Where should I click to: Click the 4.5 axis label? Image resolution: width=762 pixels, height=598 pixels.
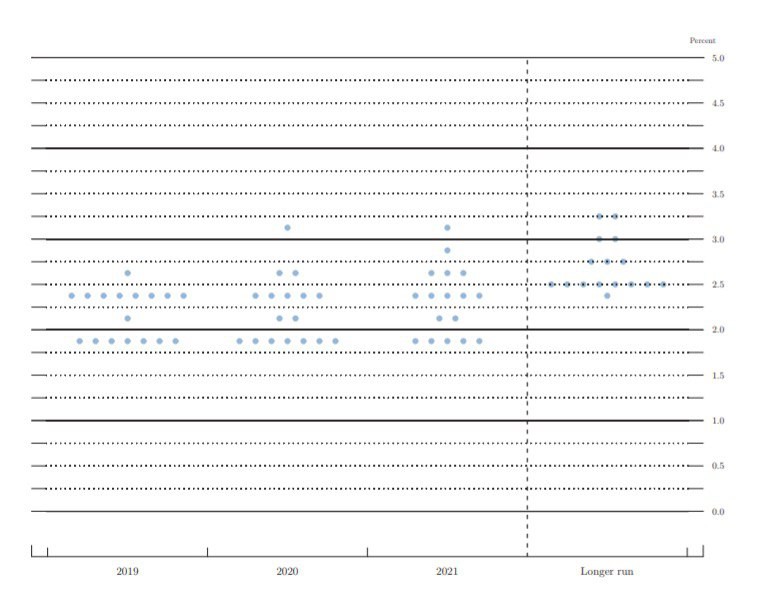[x=718, y=103]
